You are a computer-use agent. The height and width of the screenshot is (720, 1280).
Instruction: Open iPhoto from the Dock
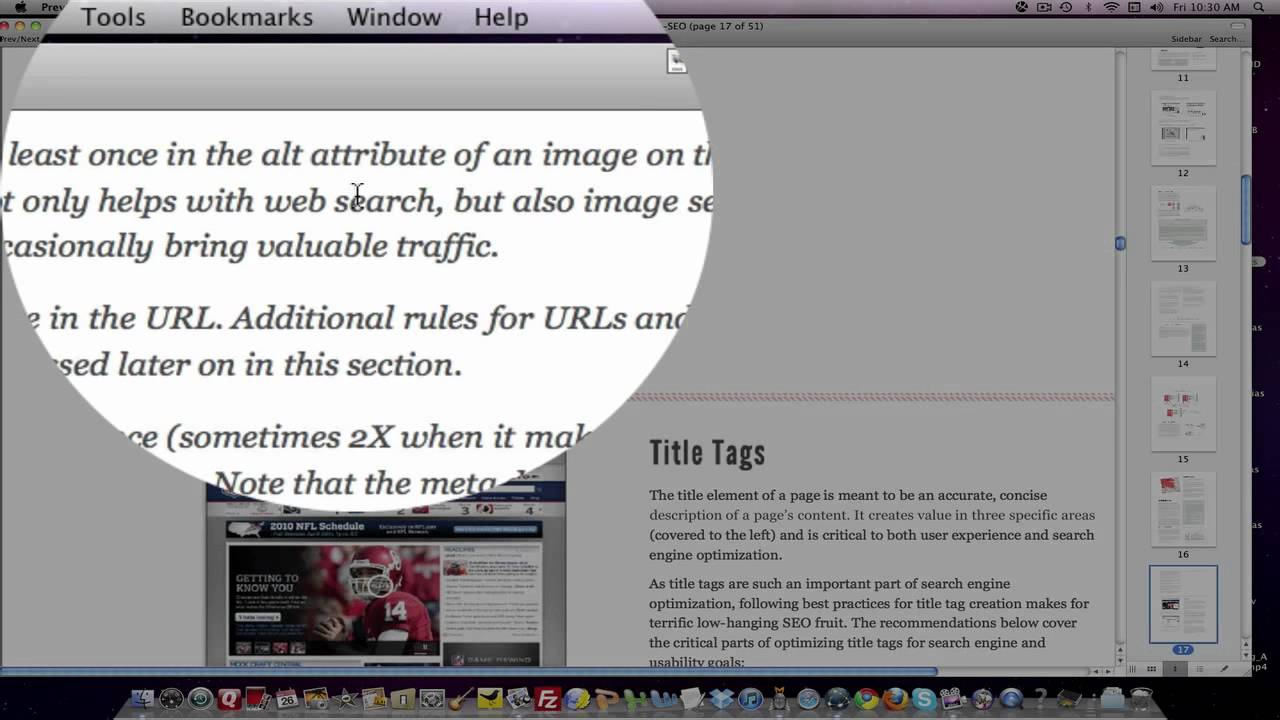point(316,699)
